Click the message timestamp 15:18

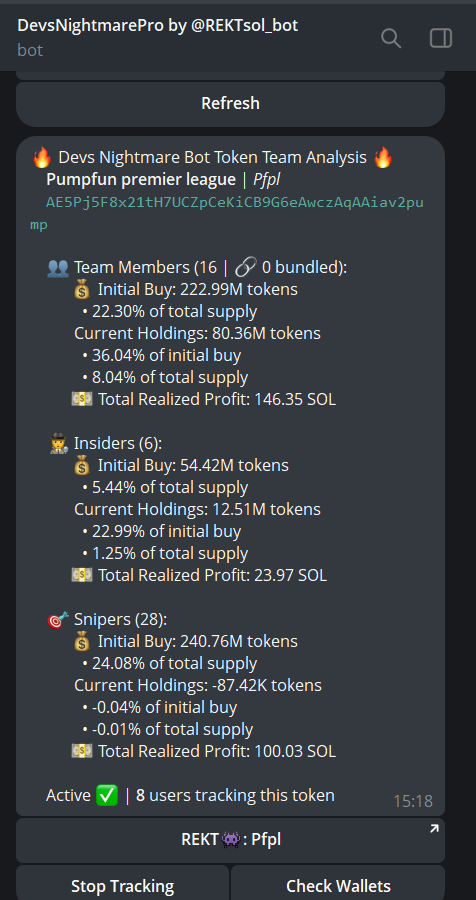413,801
